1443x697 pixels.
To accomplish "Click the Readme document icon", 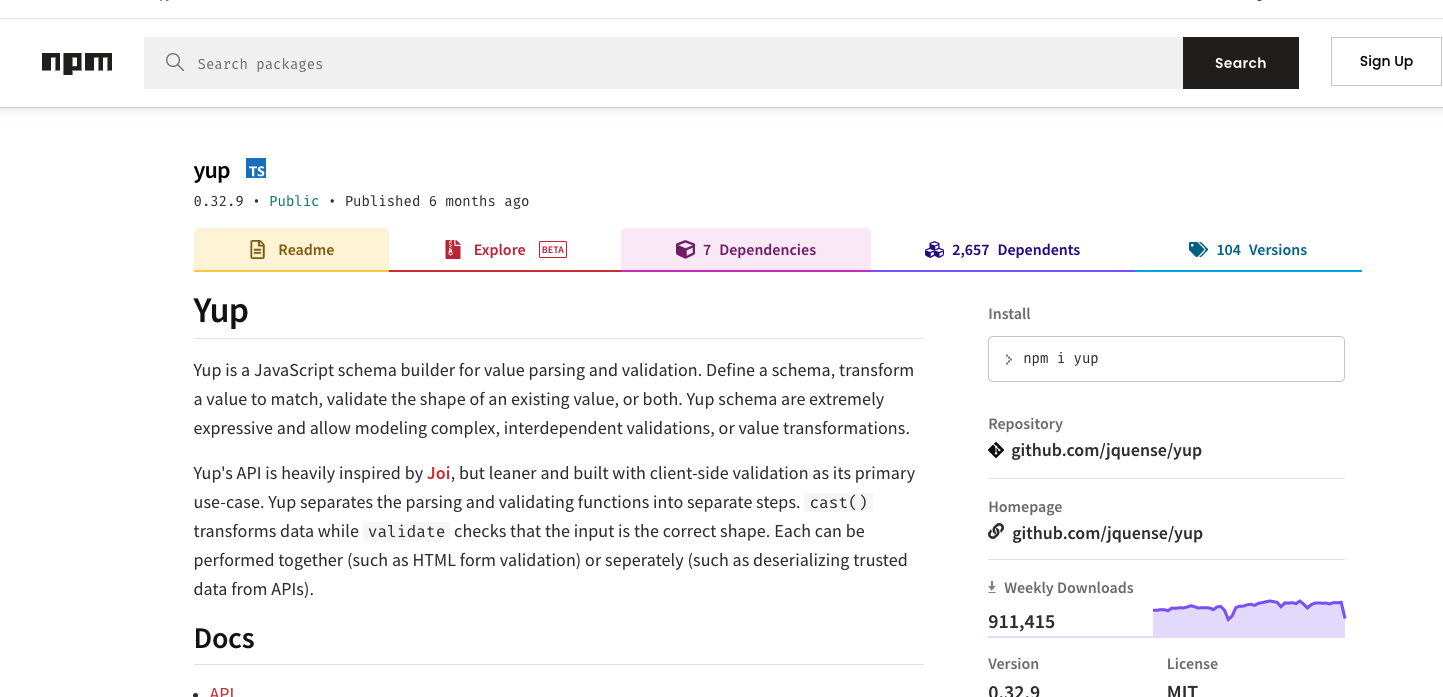I will click(258, 250).
